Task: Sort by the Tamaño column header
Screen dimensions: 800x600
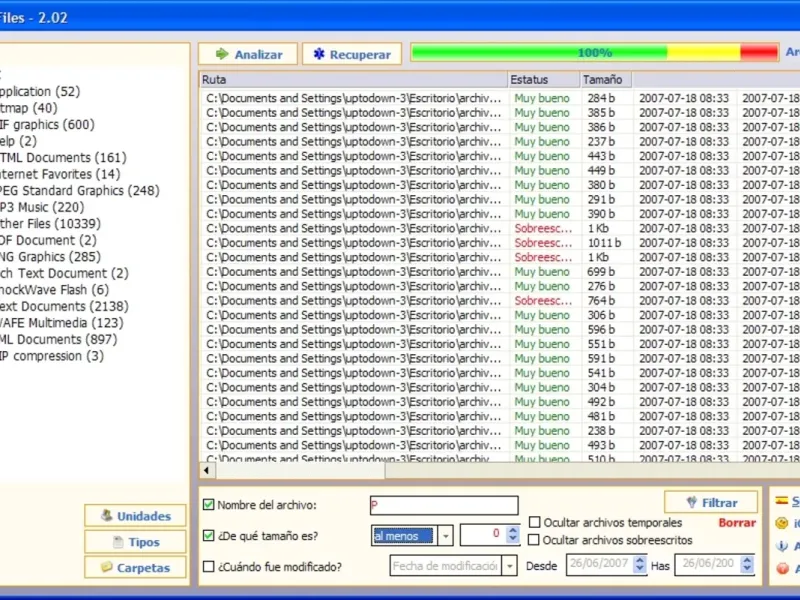Action: 606,80
